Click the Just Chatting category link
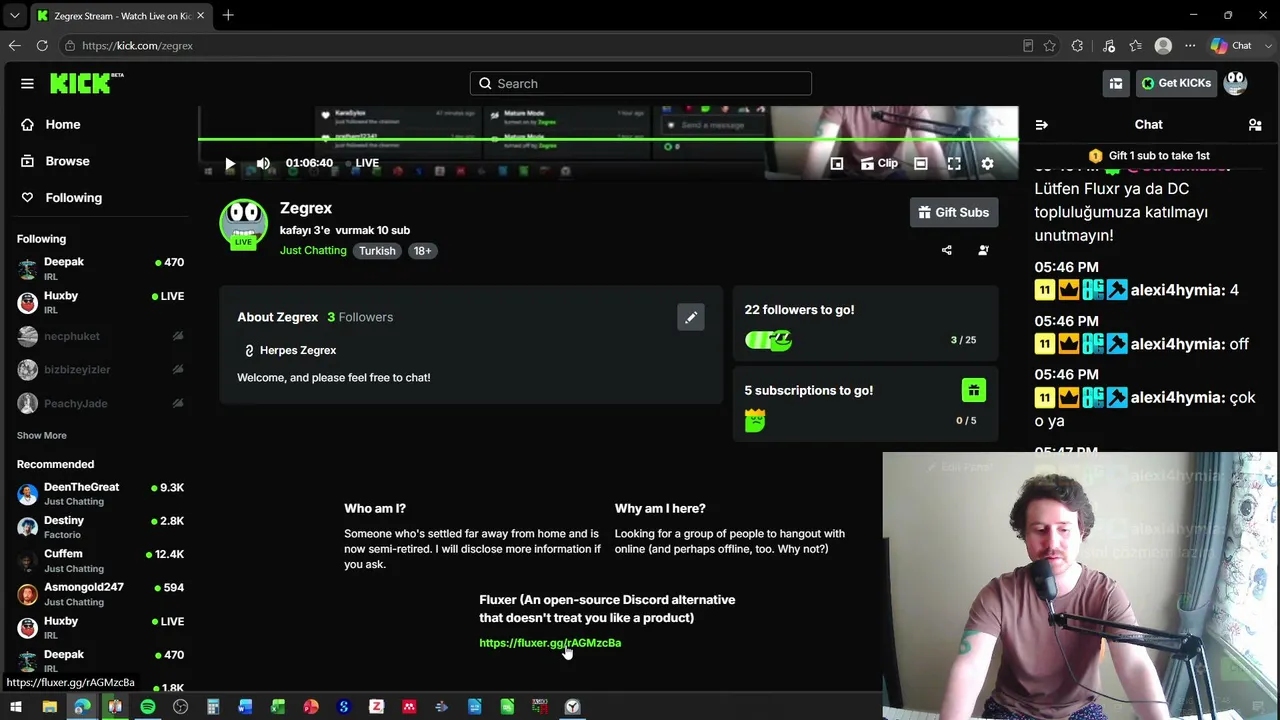1280x720 pixels. pos(313,251)
